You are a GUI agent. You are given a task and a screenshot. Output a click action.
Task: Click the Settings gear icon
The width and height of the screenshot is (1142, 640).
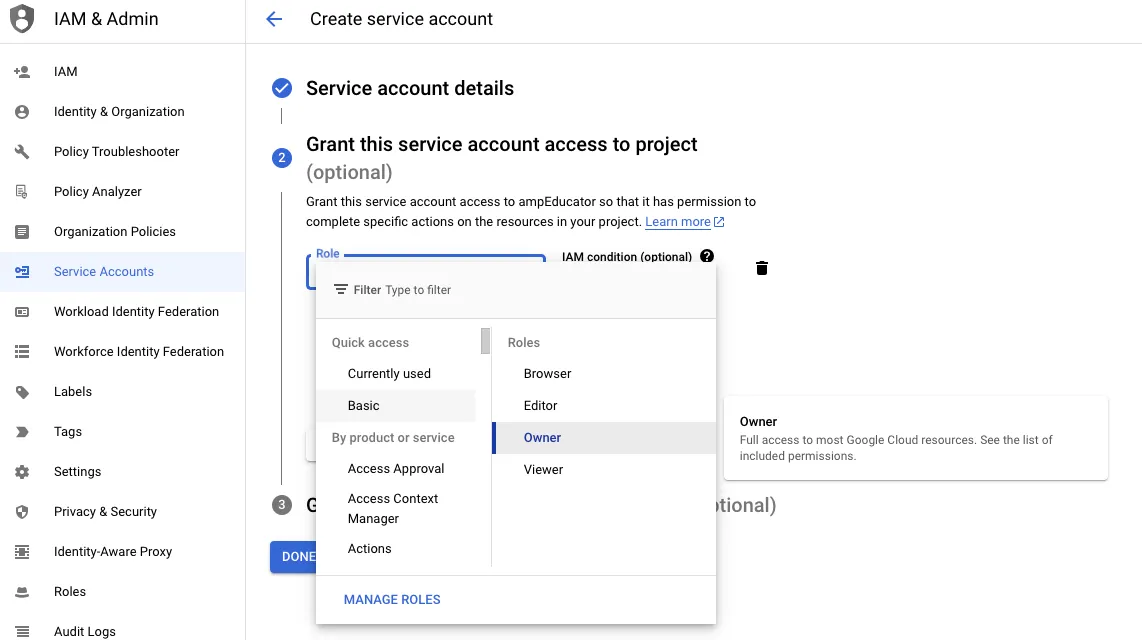click(22, 472)
